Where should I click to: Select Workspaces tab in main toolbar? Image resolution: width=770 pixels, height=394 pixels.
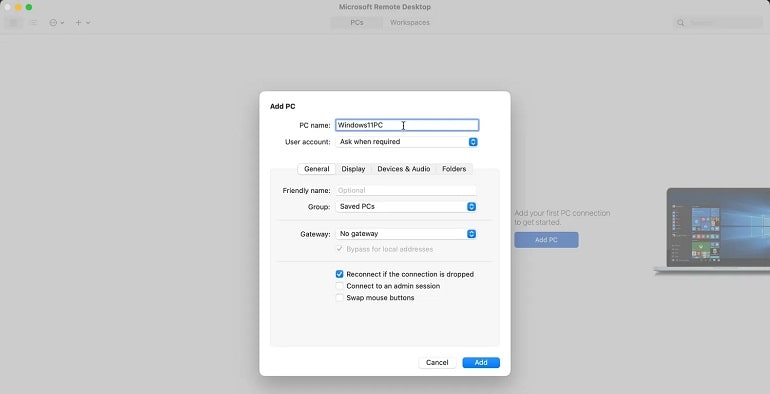click(x=410, y=23)
